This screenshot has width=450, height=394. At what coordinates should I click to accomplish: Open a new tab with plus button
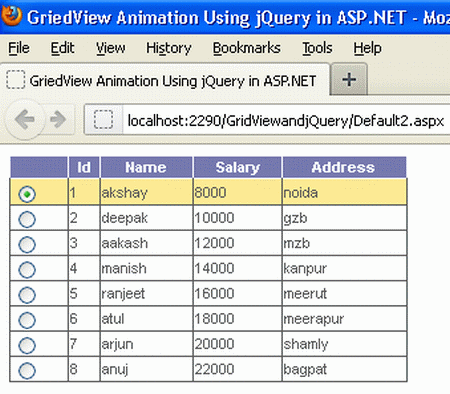click(349, 80)
